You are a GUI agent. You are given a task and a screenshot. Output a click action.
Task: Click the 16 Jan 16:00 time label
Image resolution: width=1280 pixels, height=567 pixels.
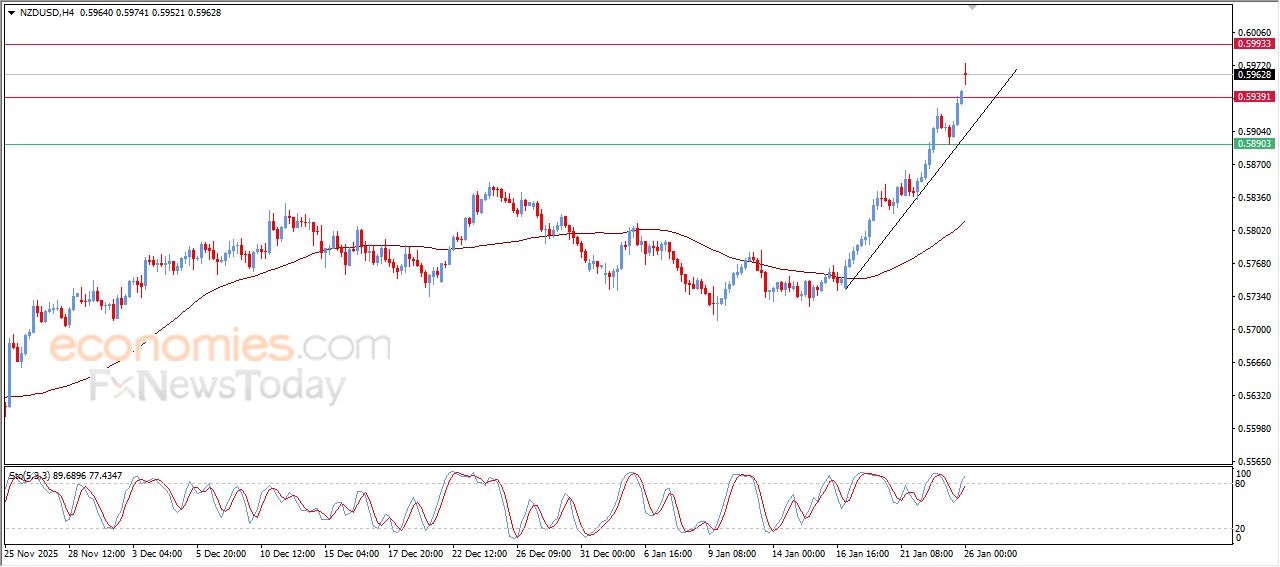click(865, 552)
